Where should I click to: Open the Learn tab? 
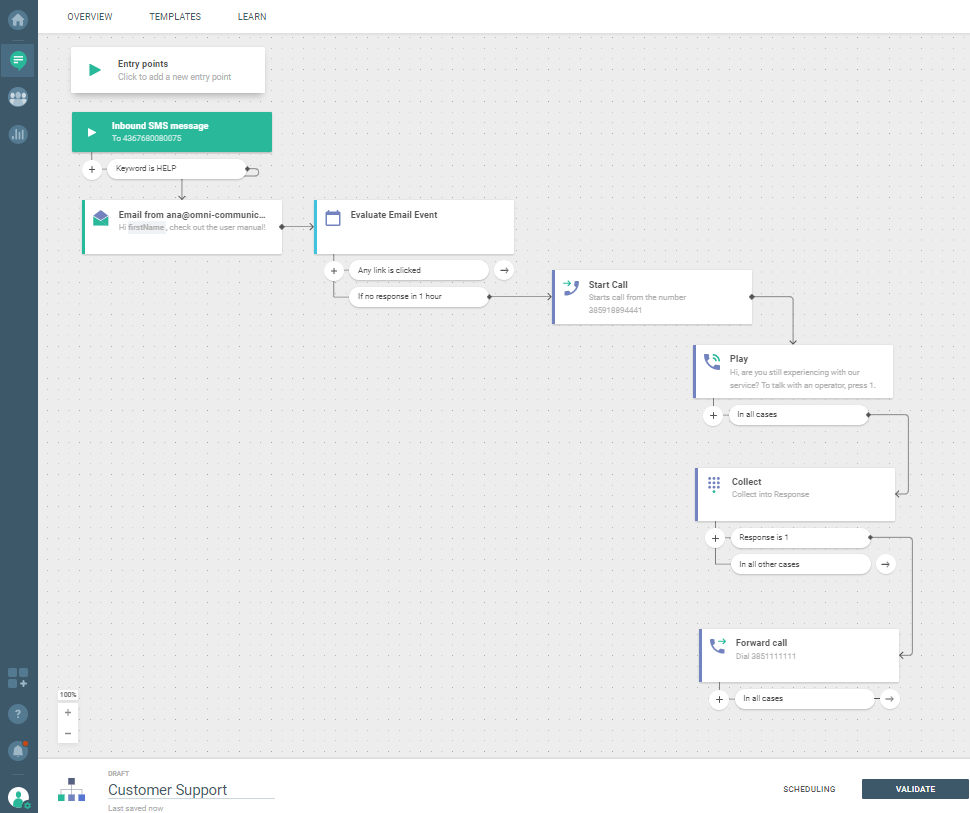252,17
